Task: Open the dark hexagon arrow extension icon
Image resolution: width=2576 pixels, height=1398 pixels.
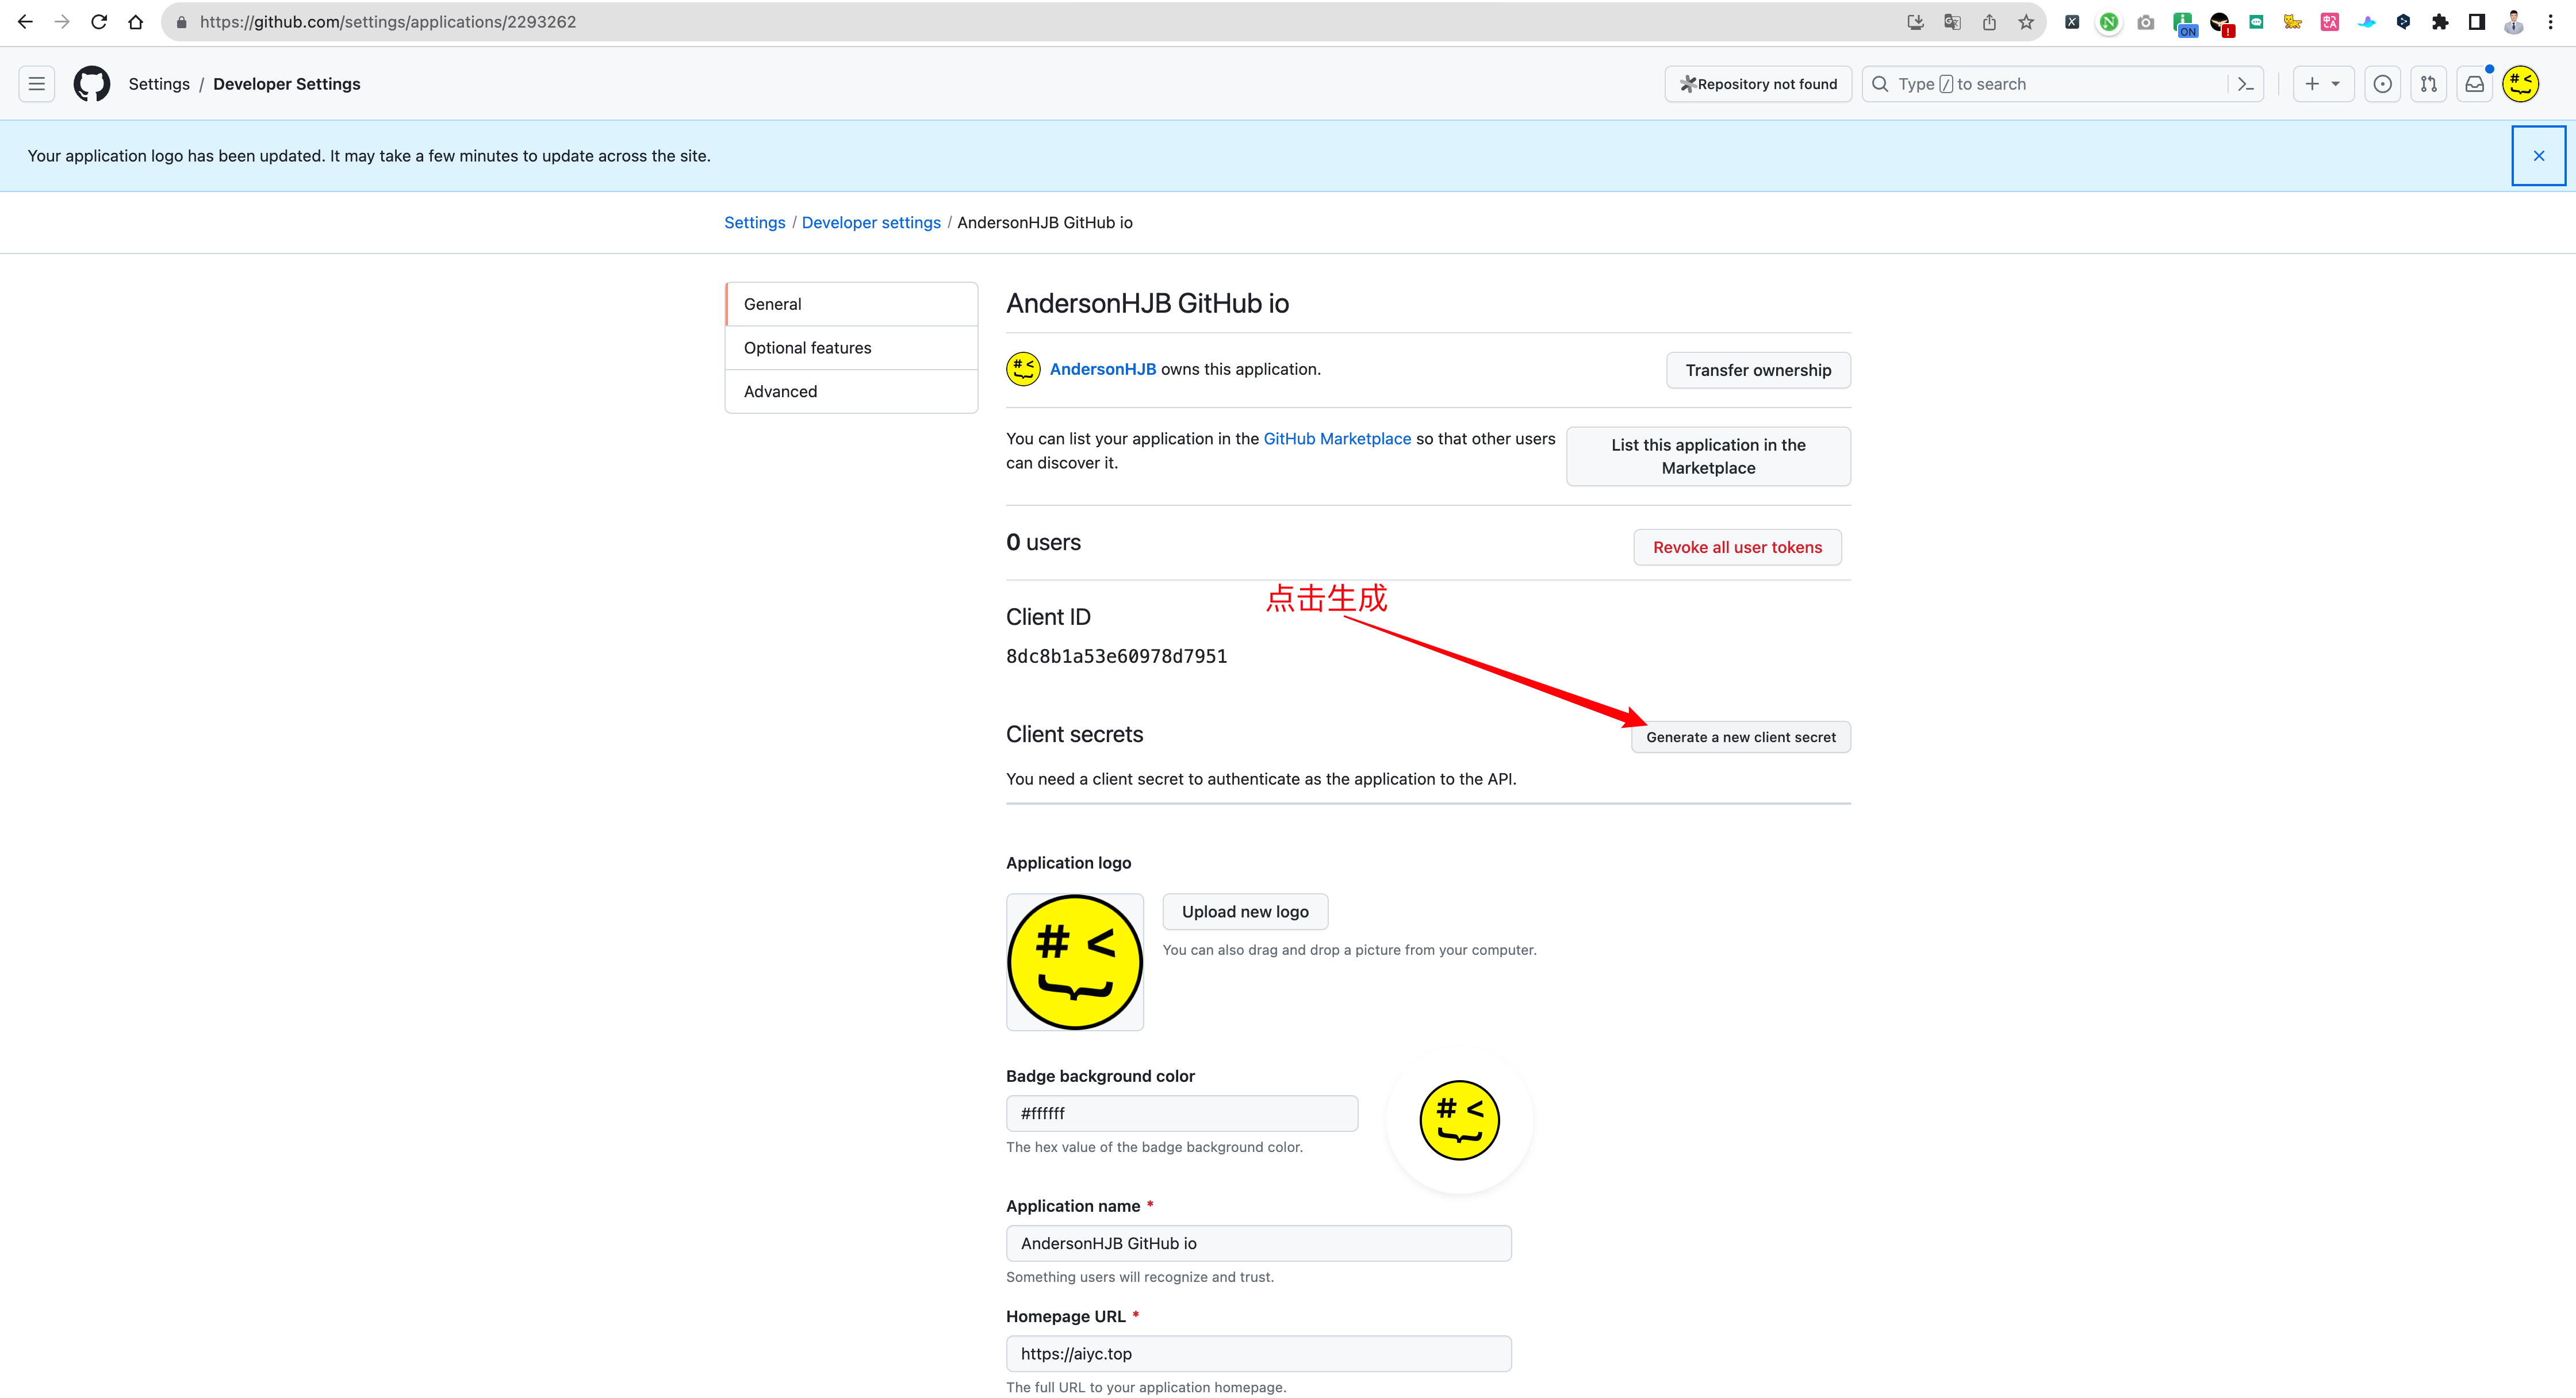Action: [2404, 22]
